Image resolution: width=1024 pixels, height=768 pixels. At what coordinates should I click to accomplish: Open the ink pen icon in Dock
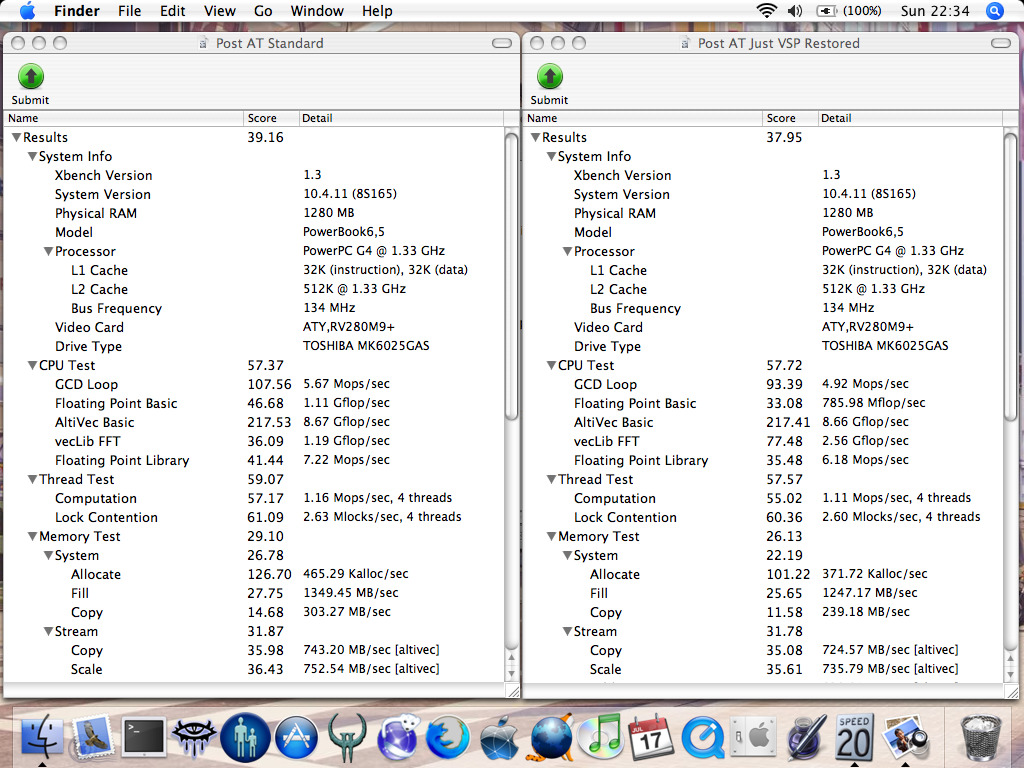tap(805, 738)
